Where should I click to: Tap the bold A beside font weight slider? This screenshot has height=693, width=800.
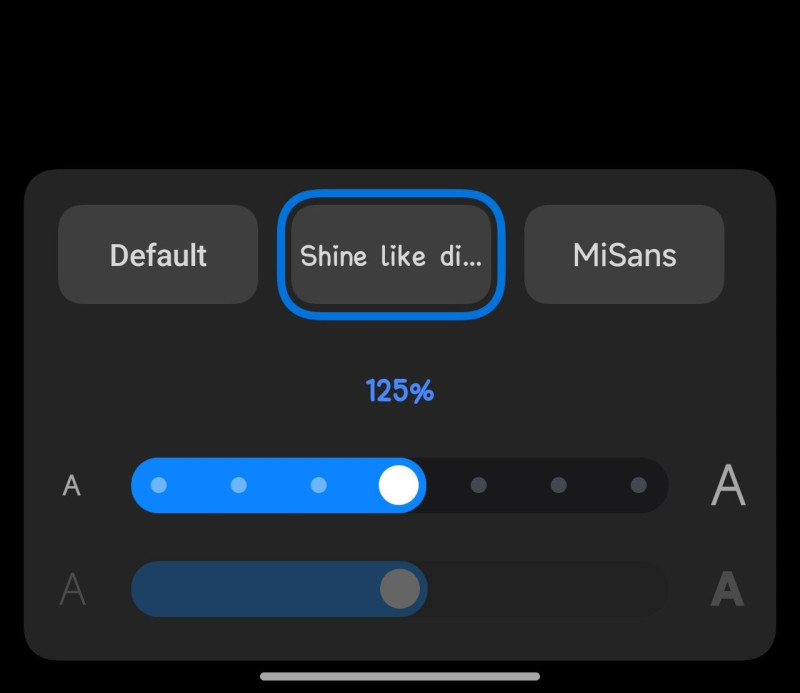click(x=727, y=590)
